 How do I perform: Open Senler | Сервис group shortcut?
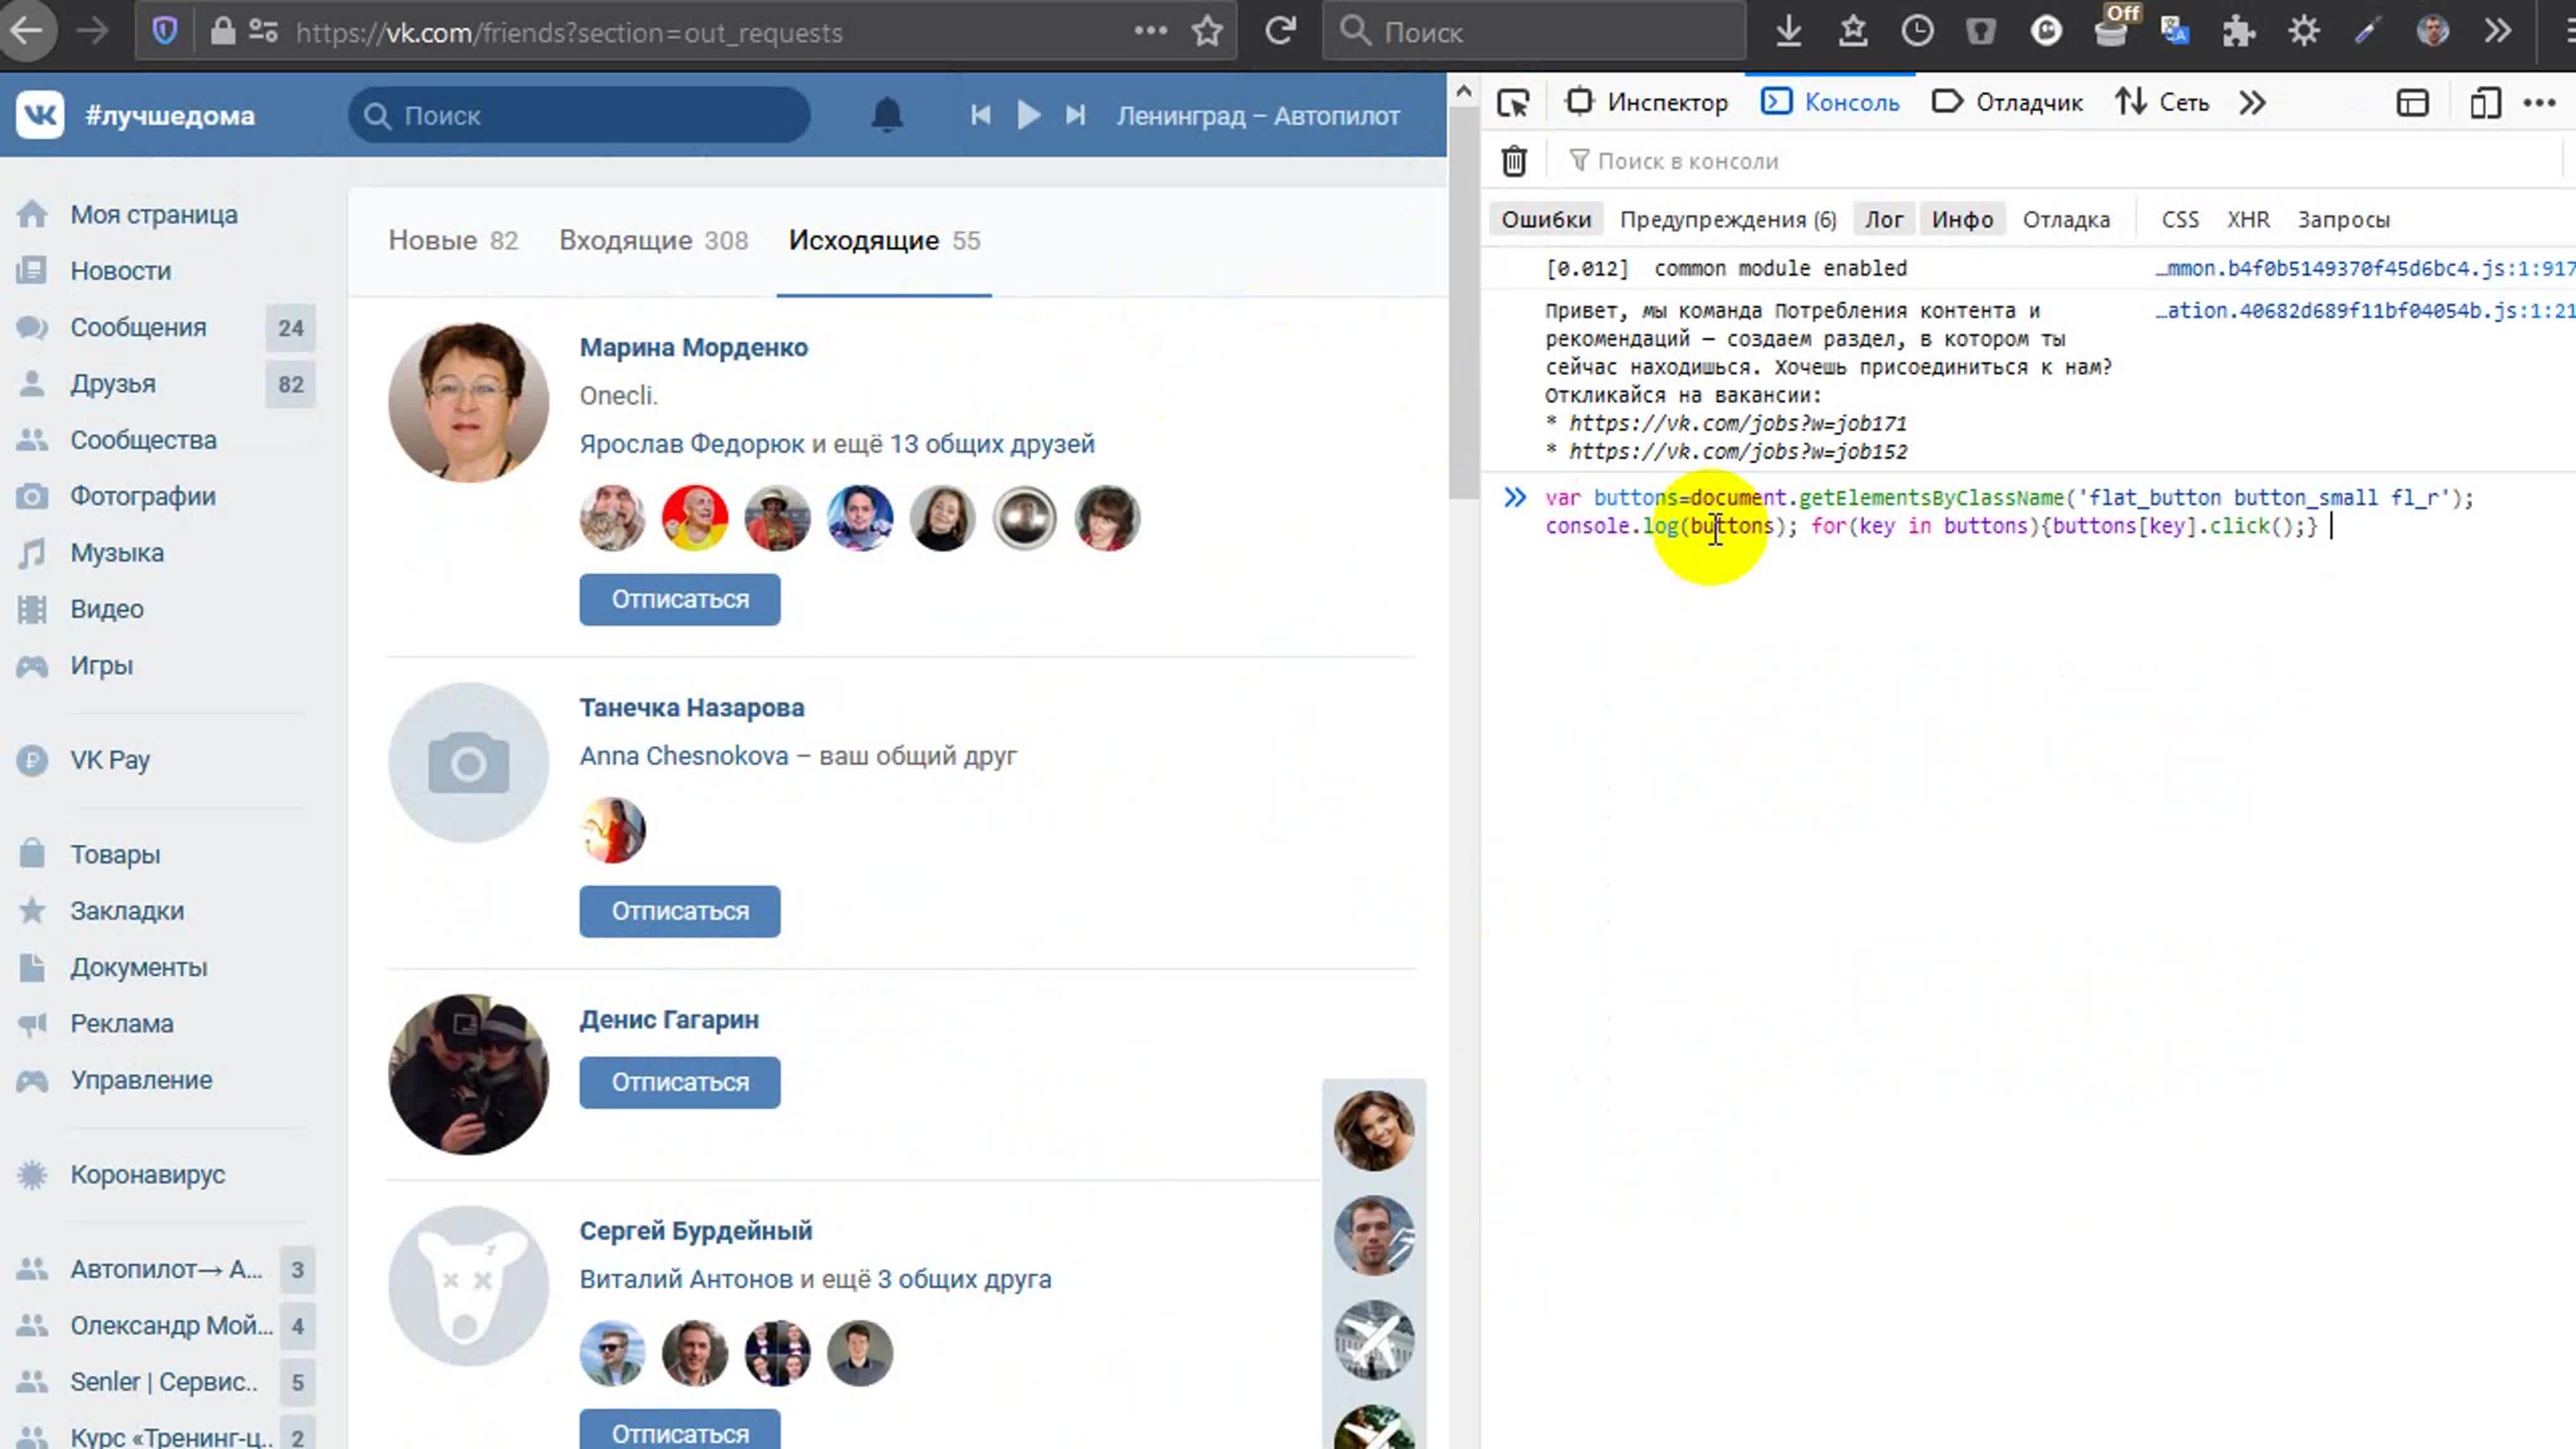[164, 1381]
